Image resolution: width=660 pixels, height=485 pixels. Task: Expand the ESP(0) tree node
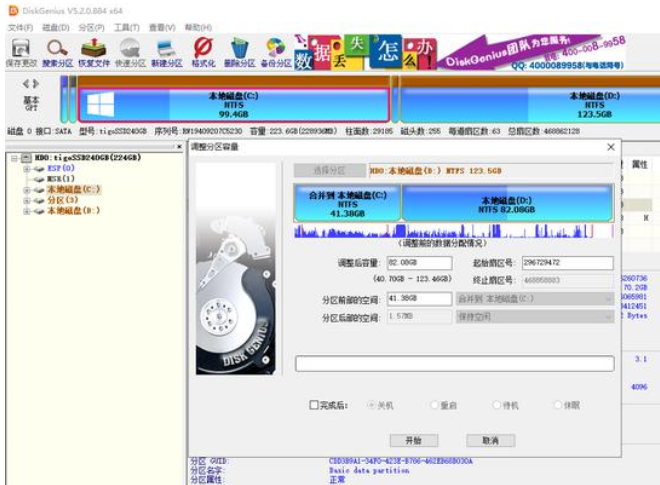coord(27,169)
